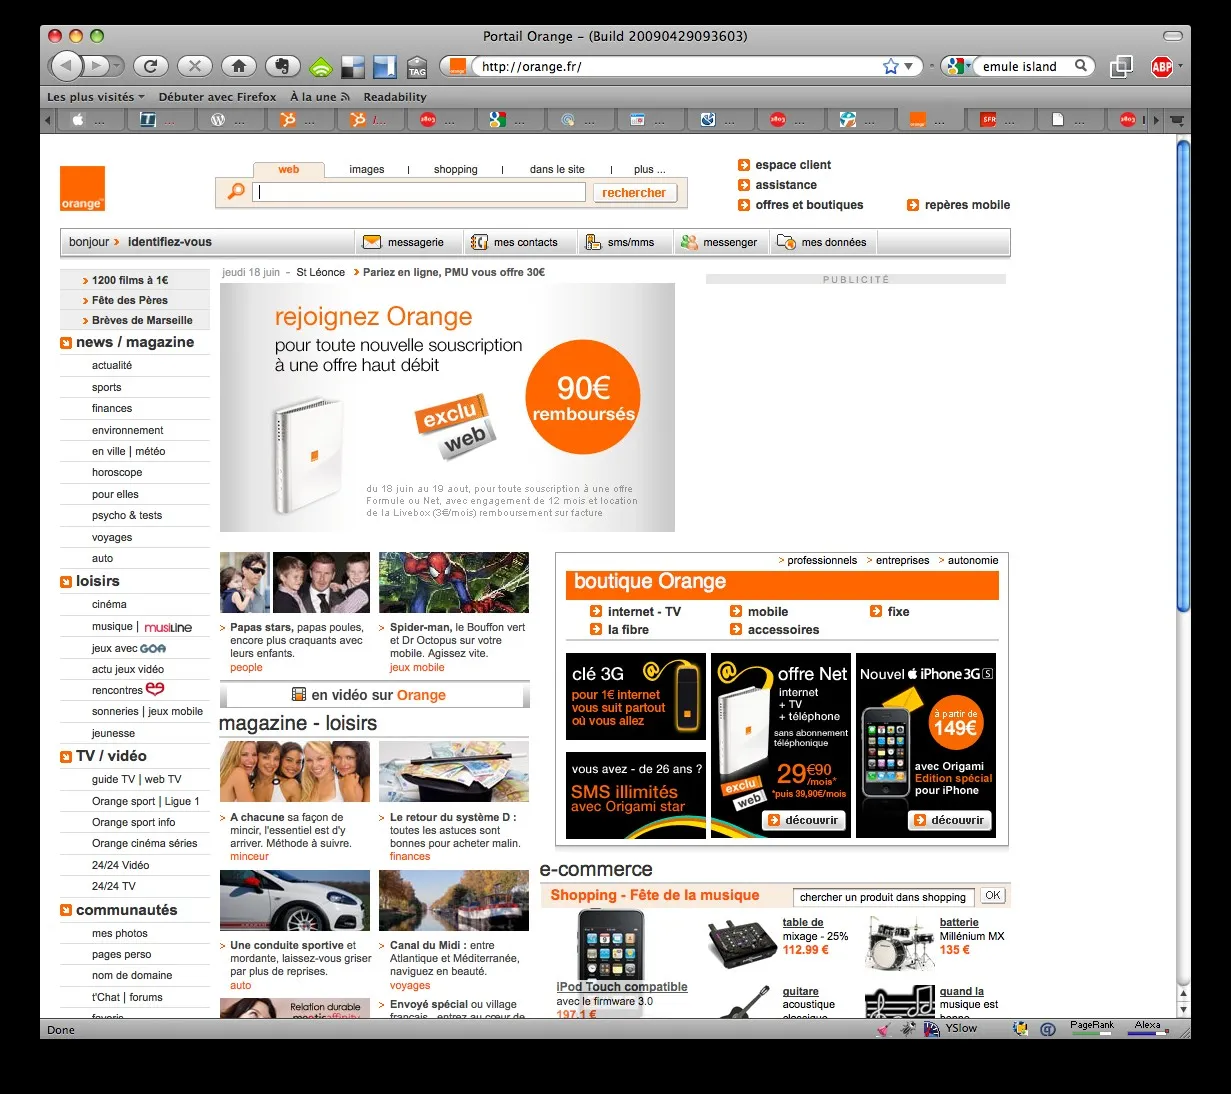Open the assistance link
This screenshot has width=1231, height=1094.
point(777,185)
